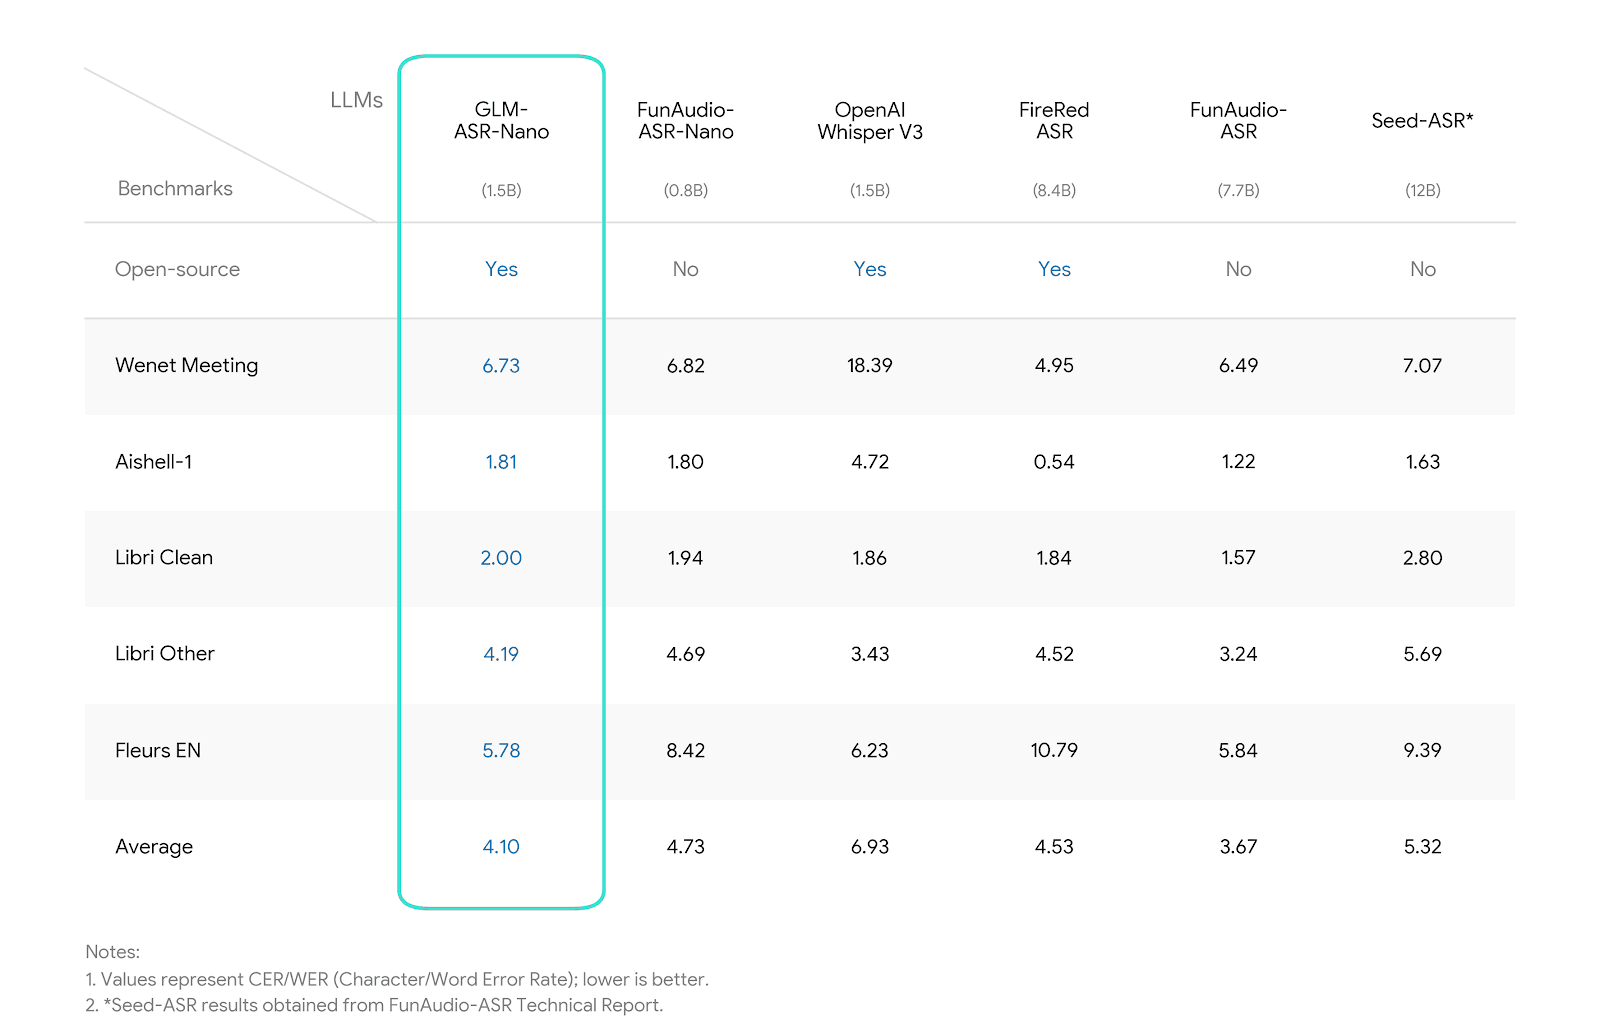
Task: Click the Fleurs EN benchmark label
Action: [x=158, y=751]
